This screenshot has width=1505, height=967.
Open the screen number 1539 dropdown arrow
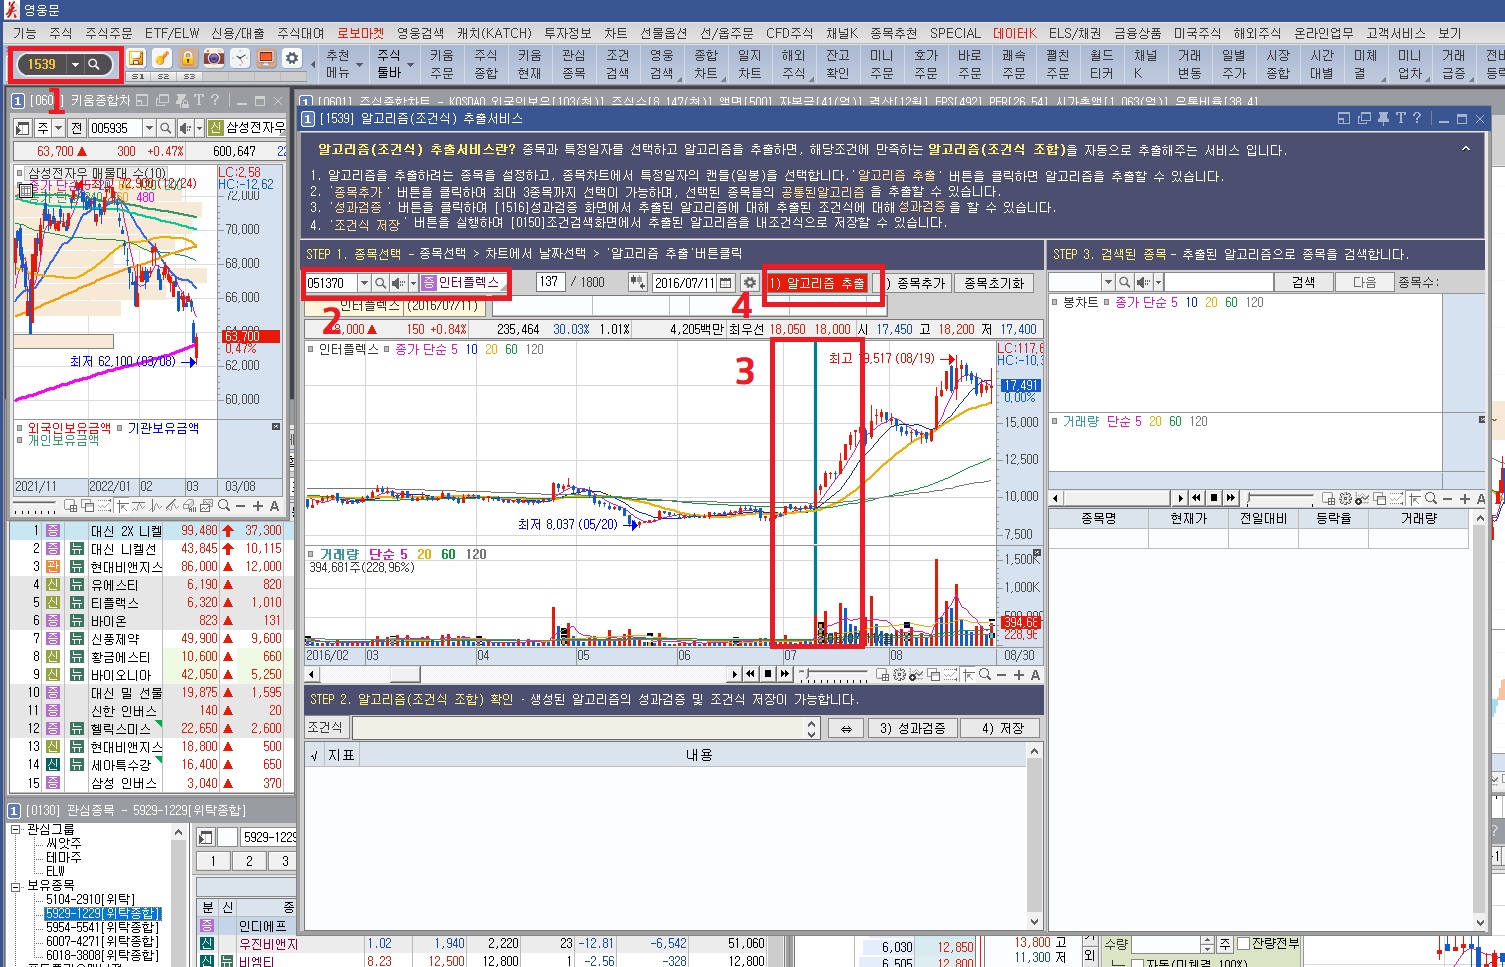[x=75, y=64]
